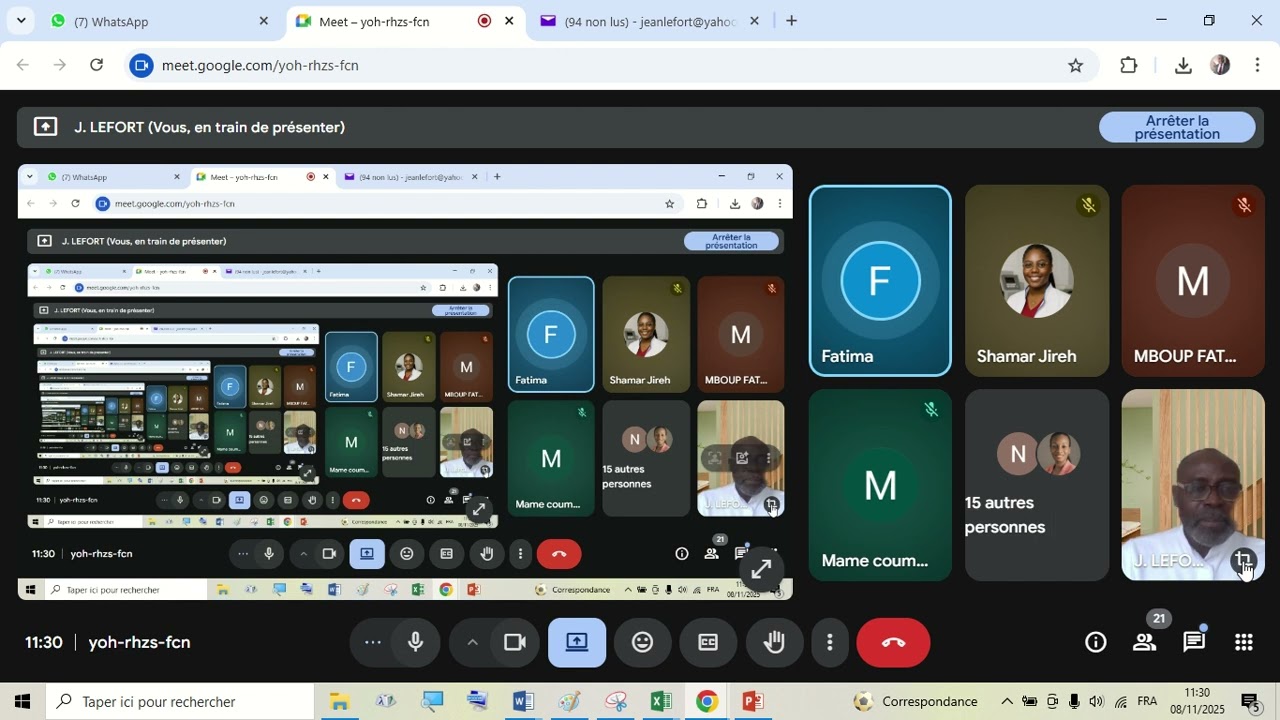This screenshot has height=720, width=1280.
Task: Open Windows notification center icon
Action: coord(1249,702)
